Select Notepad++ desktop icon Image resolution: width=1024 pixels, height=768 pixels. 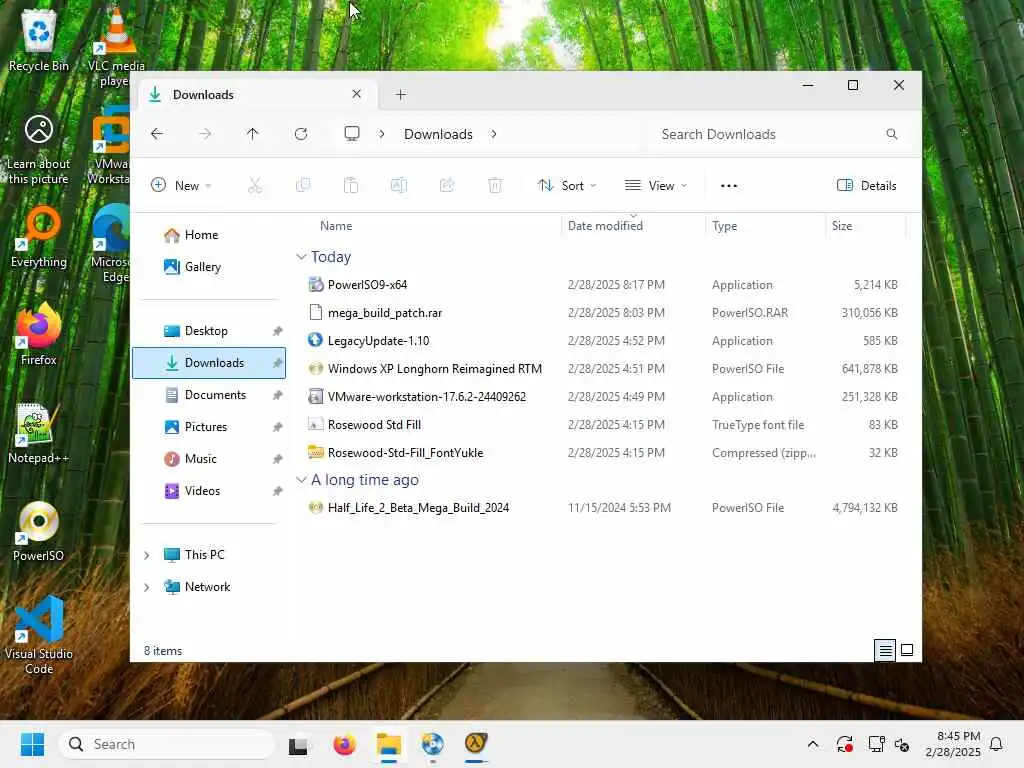coord(39,434)
